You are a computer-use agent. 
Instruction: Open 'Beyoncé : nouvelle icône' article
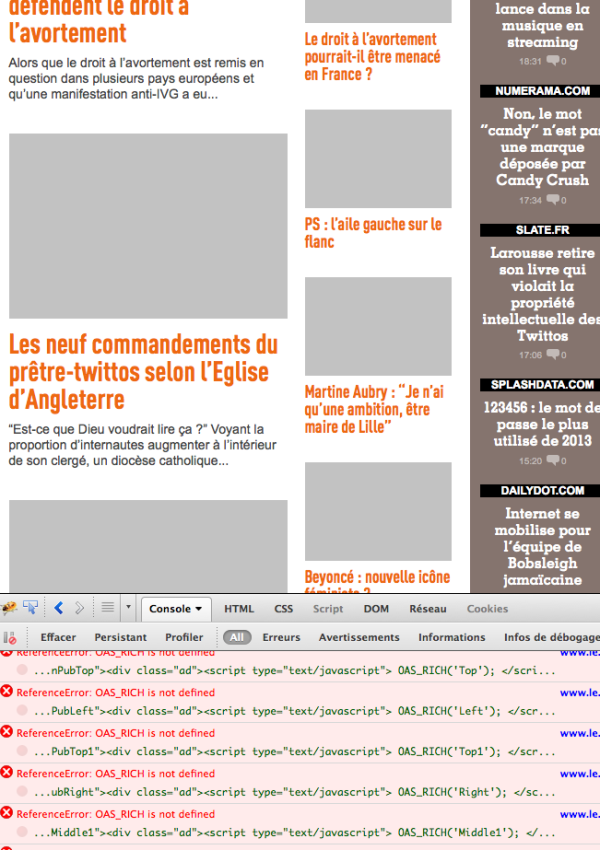pos(377,580)
